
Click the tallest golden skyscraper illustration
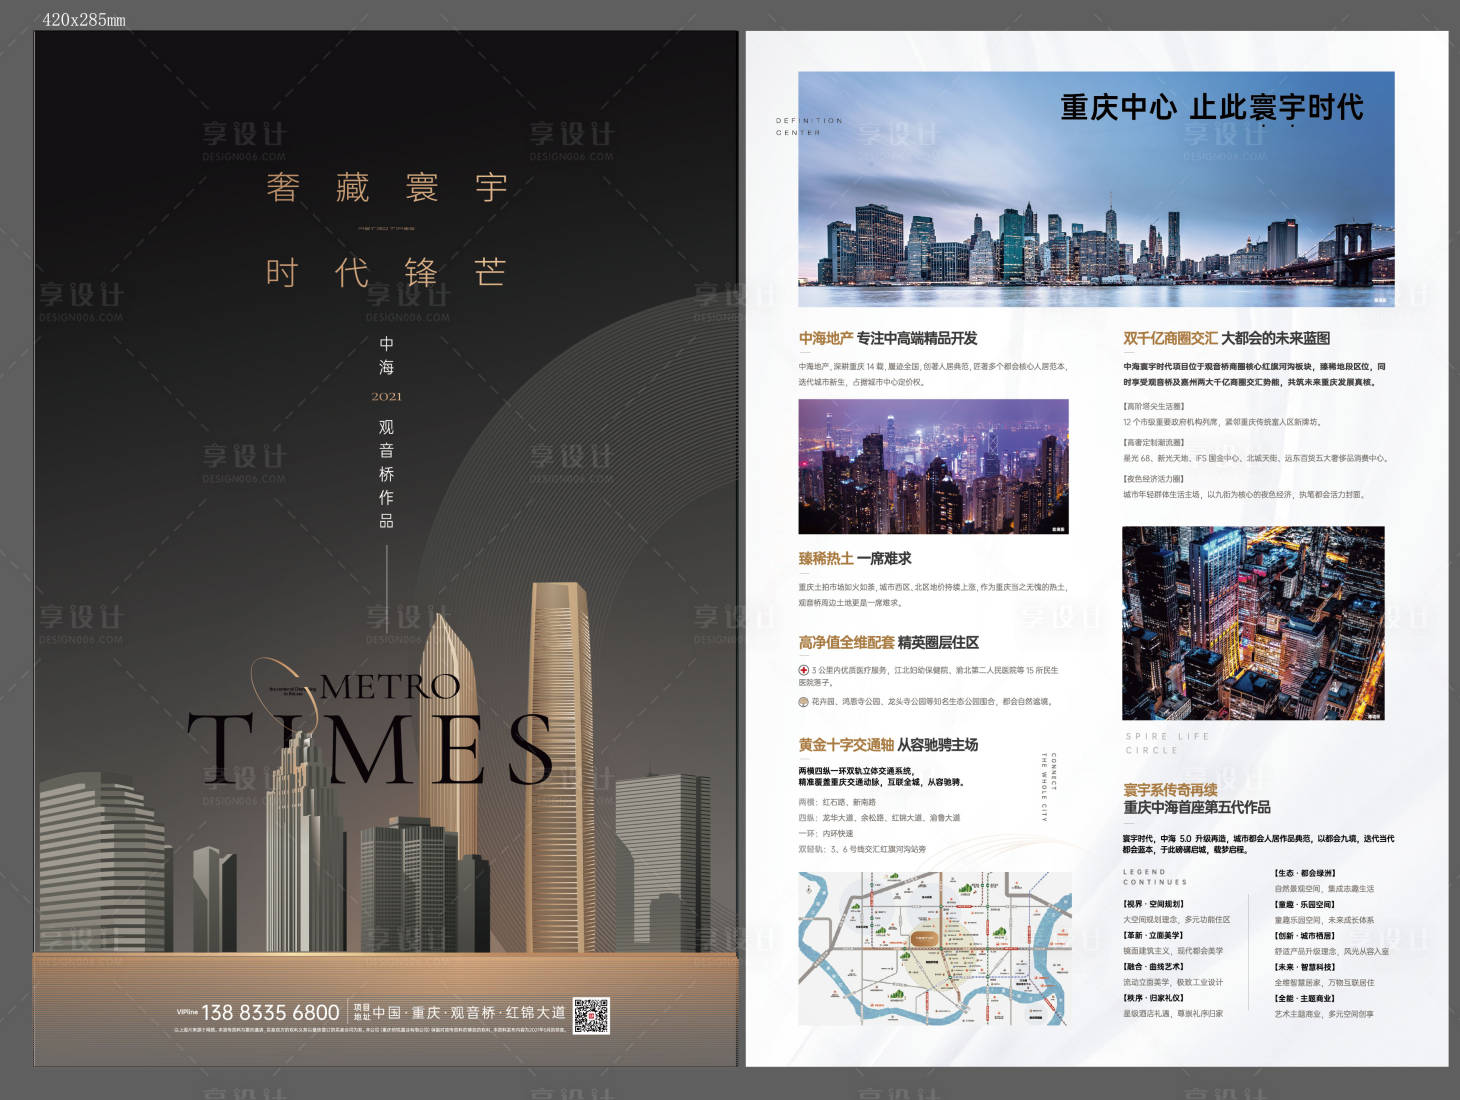tap(559, 767)
